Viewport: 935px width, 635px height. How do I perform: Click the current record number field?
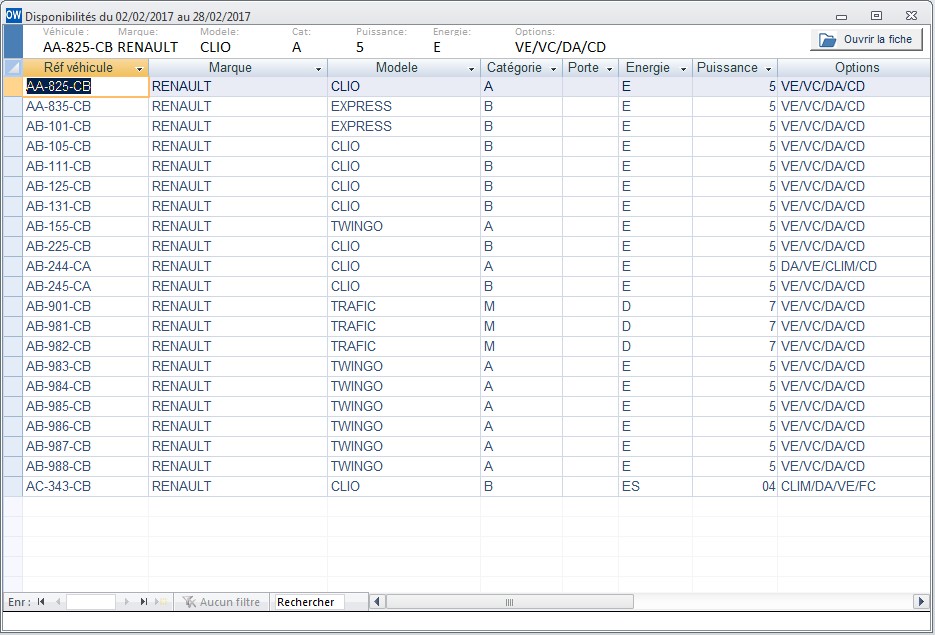click(x=91, y=602)
